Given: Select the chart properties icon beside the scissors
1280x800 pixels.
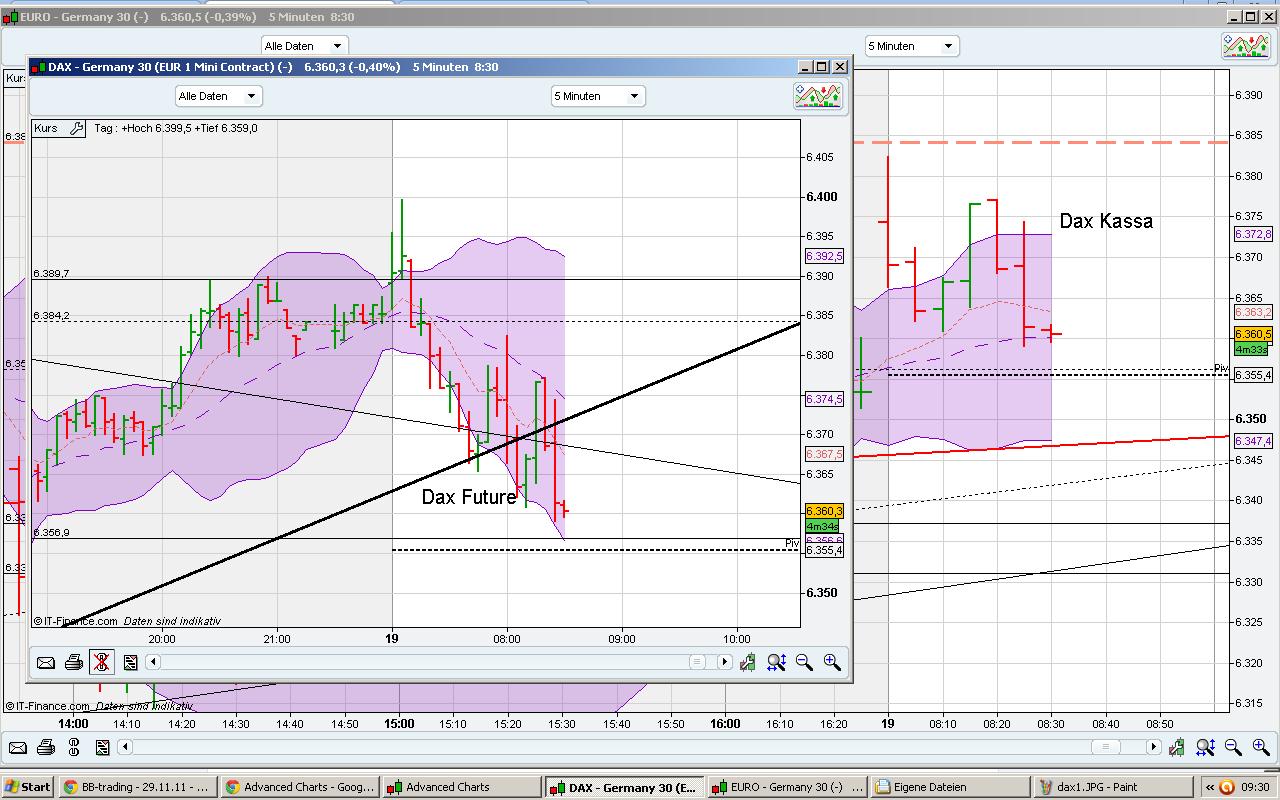Looking at the screenshot, I should (x=130, y=662).
